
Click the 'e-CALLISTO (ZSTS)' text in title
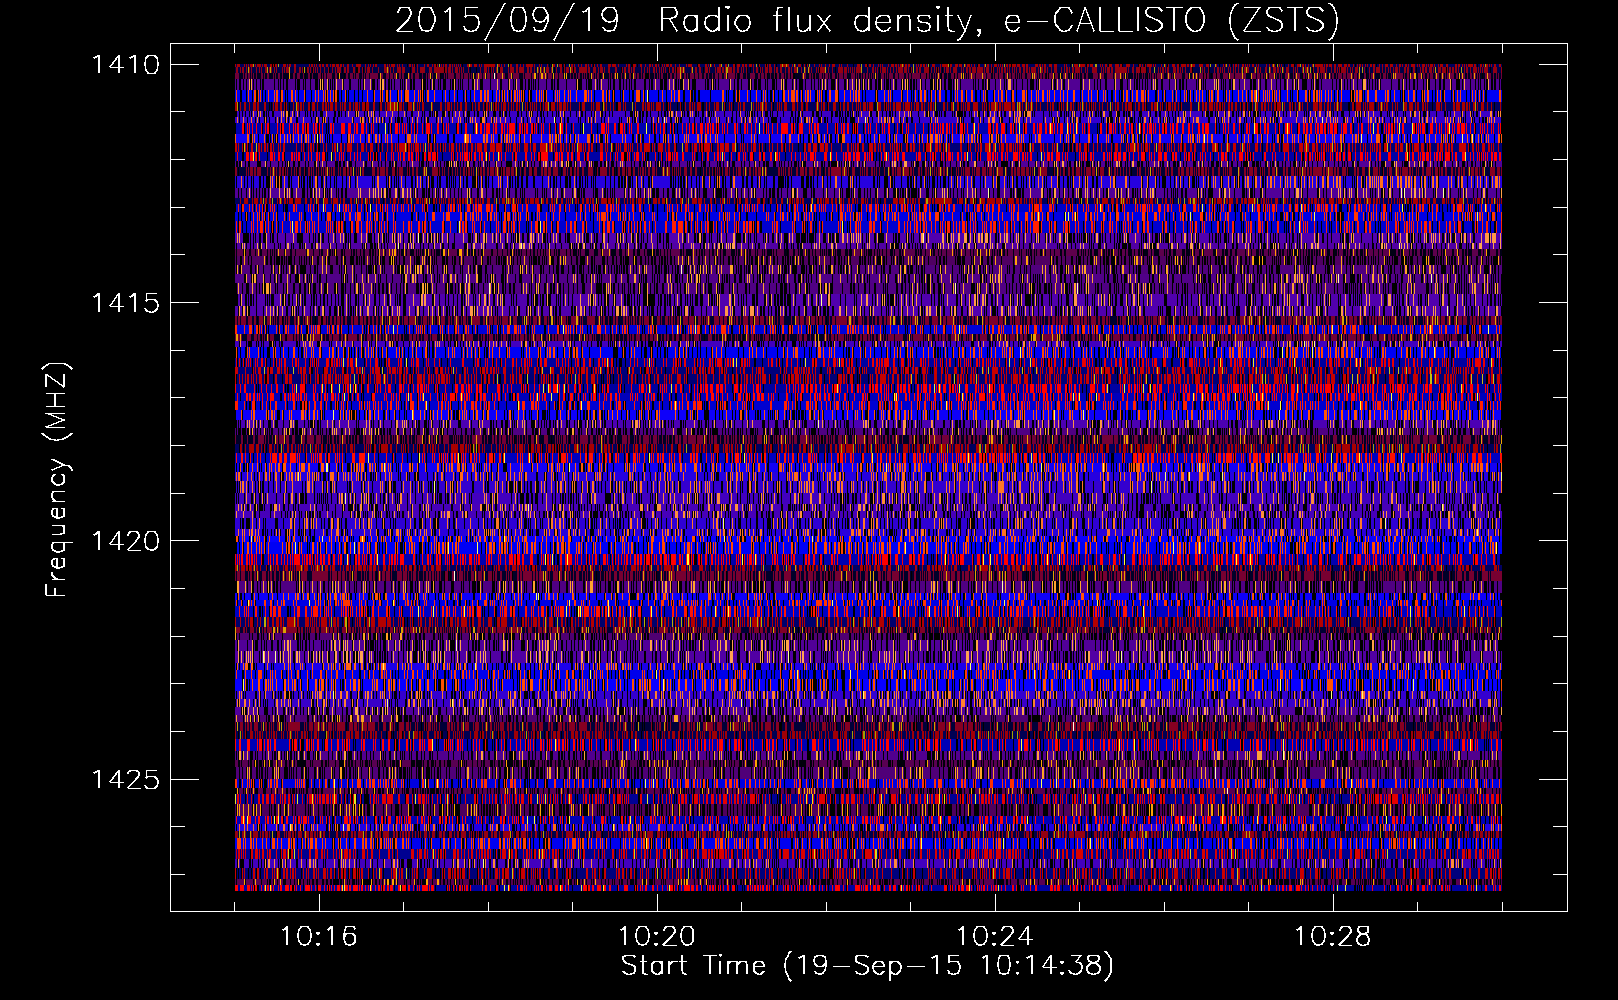(1171, 21)
